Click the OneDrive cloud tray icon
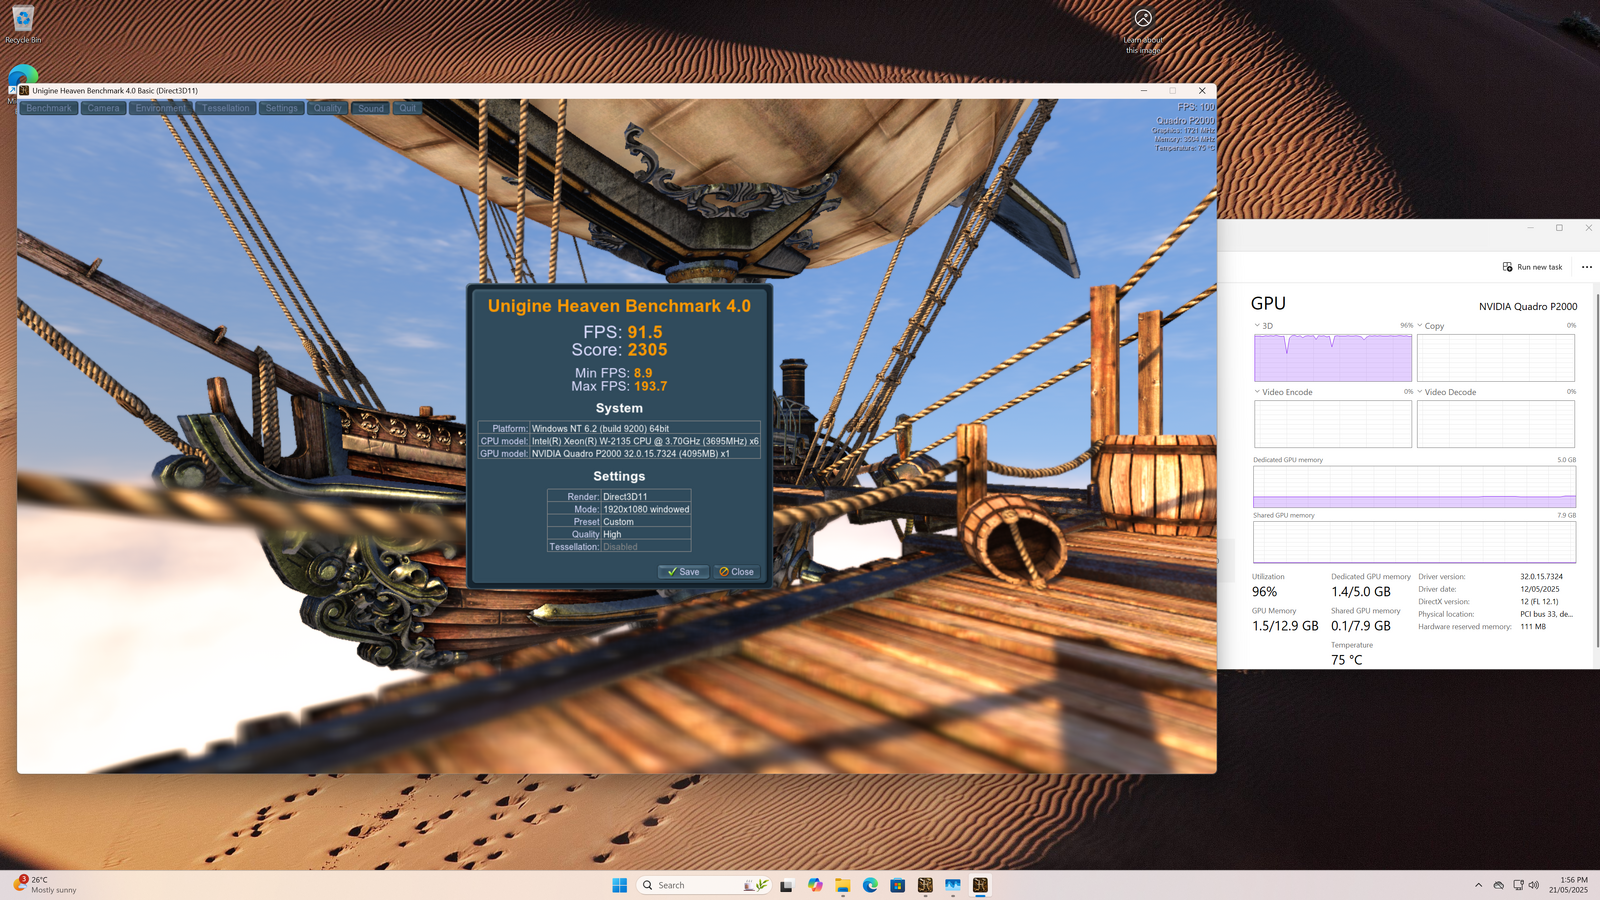The height and width of the screenshot is (900, 1600). click(x=1499, y=885)
